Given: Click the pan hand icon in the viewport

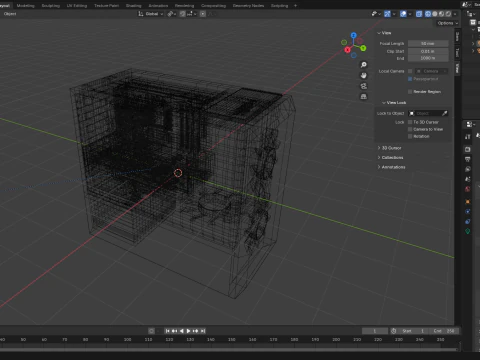Looking at the screenshot, I should (x=364, y=75).
